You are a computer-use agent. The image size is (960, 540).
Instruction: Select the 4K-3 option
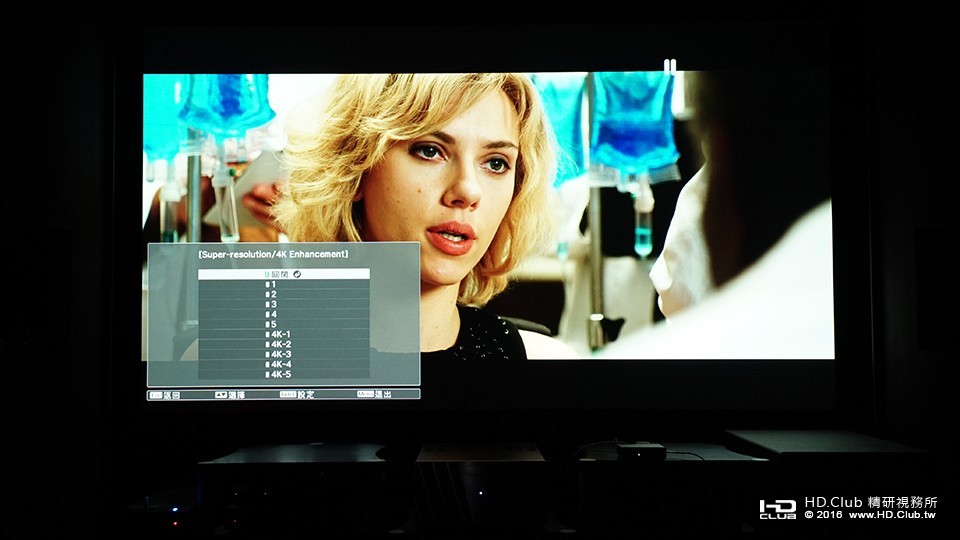(283, 354)
